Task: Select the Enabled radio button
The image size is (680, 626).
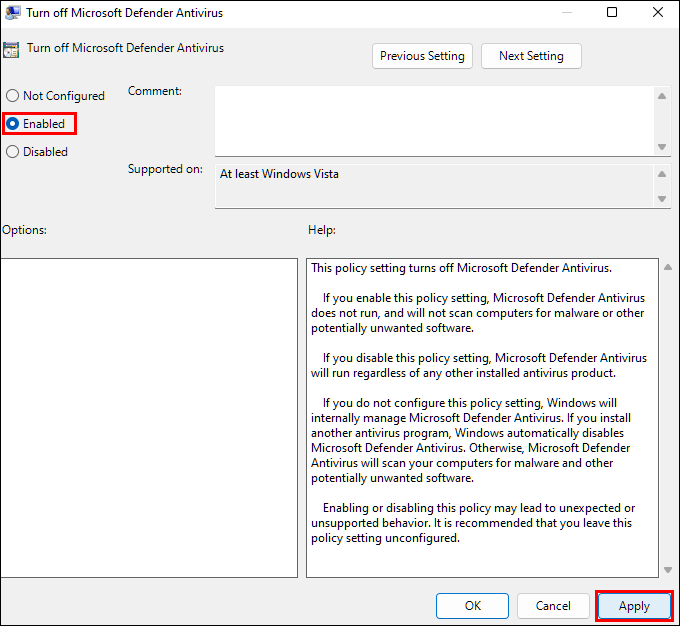Action: [x=13, y=124]
